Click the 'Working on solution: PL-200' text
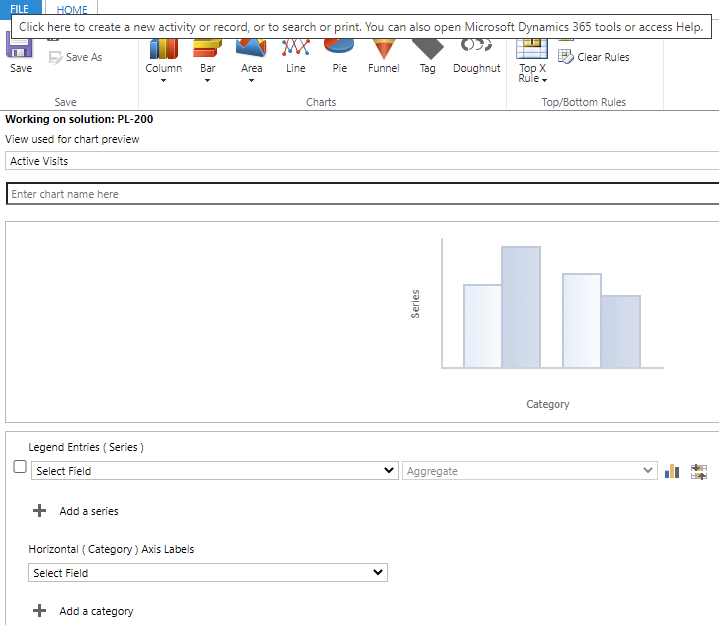This screenshot has height=625, width=719. [79, 119]
